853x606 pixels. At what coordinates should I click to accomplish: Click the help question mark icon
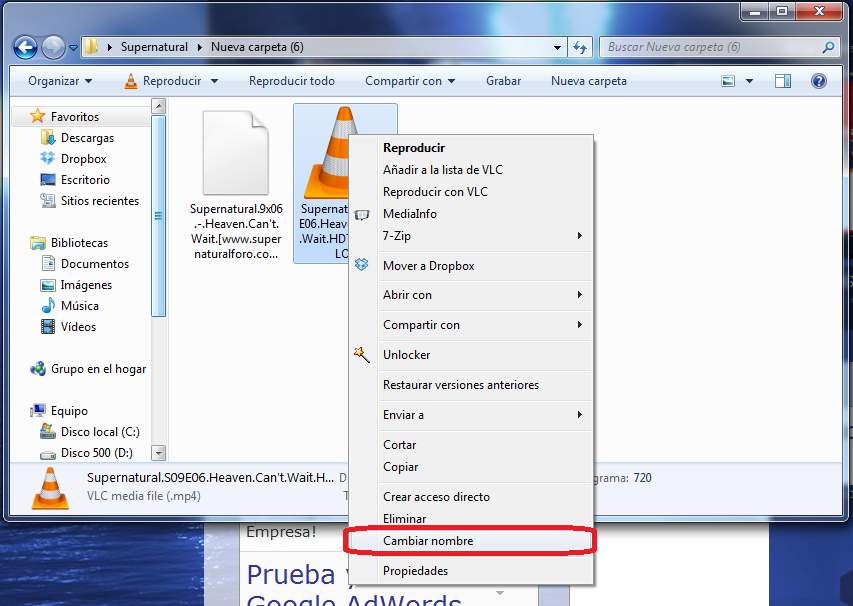tap(818, 81)
